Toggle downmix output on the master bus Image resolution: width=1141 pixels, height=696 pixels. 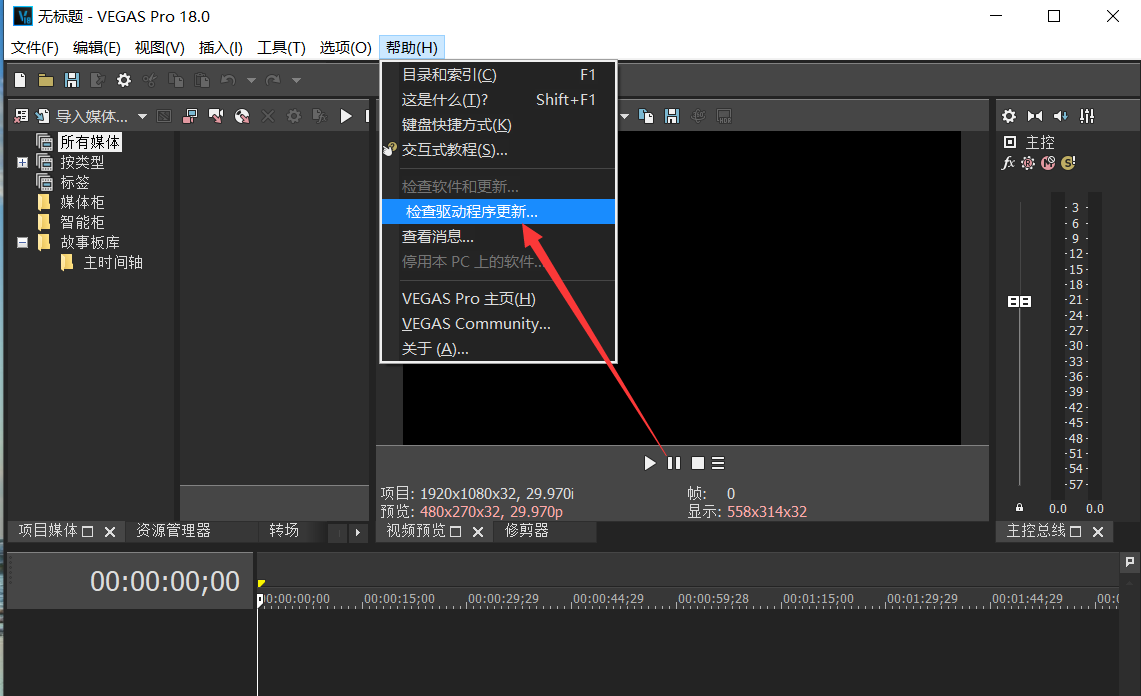click(x=1035, y=116)
